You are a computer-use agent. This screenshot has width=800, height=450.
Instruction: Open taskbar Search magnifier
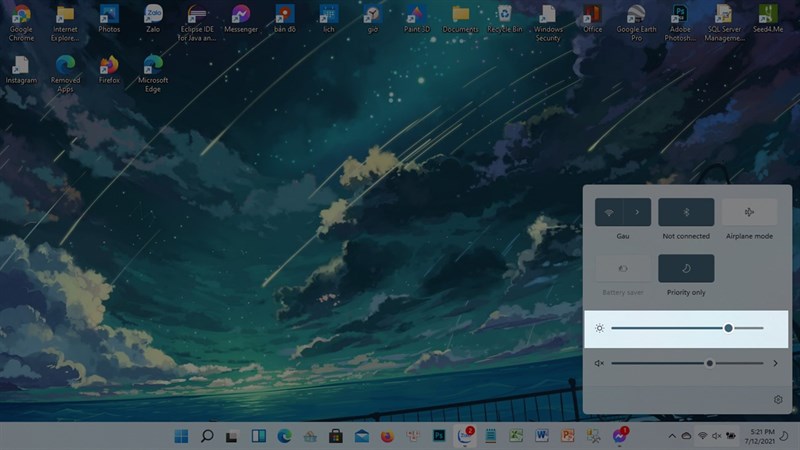[x=207, y=436]
